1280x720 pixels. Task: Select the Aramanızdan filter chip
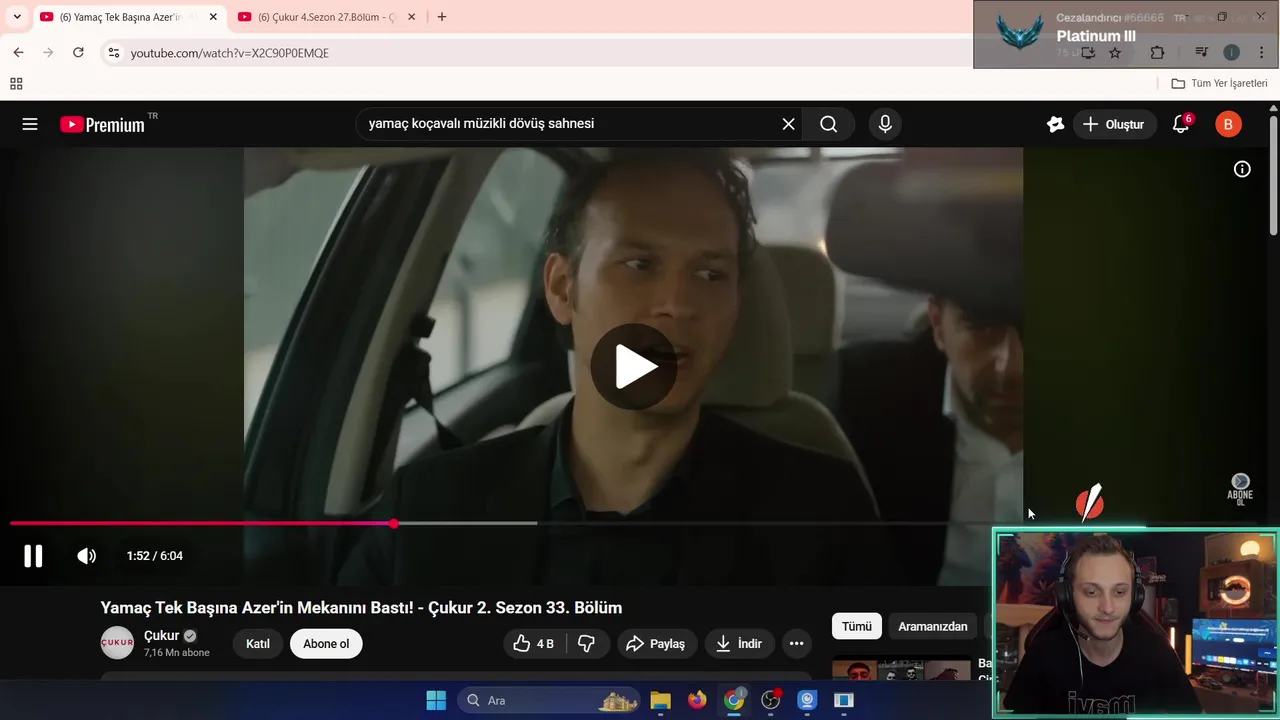click(933, 626)
